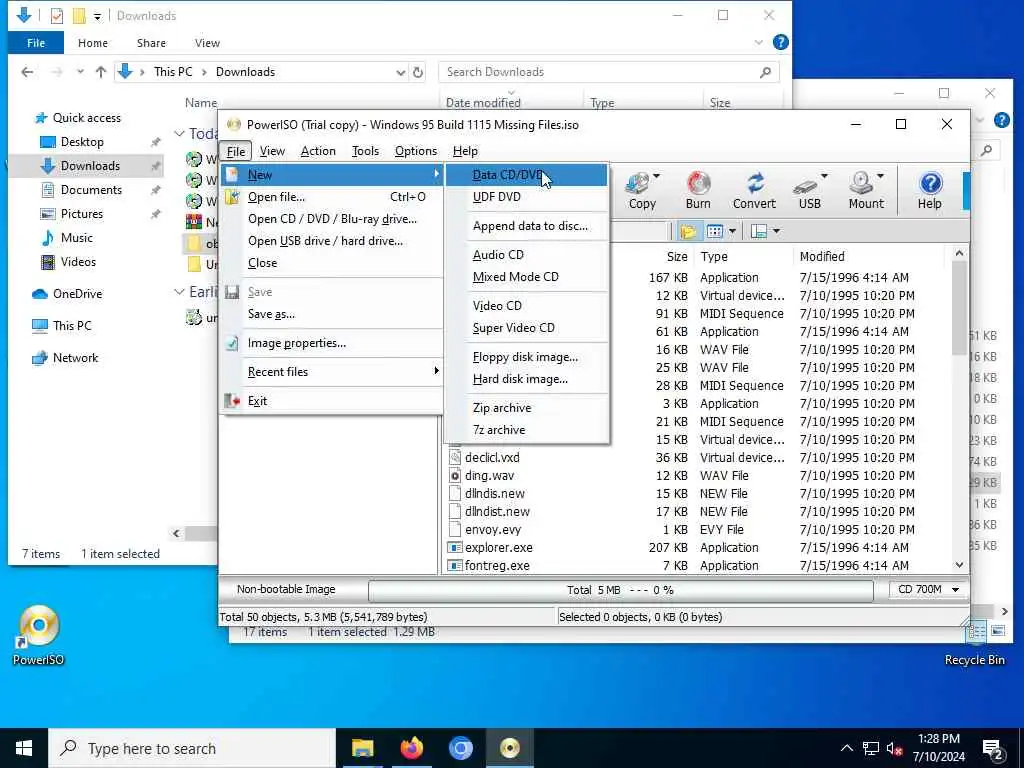Collapse the Today group in Downloads
1024x768 pixels.
coord(179,133)
